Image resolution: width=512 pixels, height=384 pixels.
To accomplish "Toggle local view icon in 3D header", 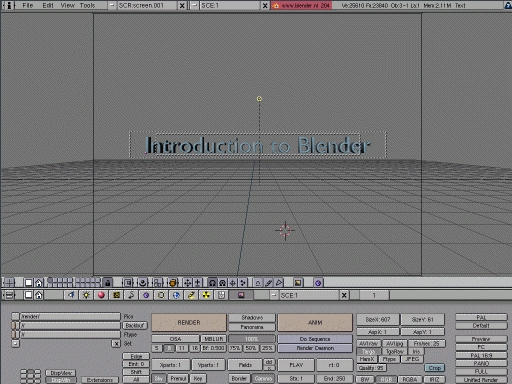I will [128, 283].
